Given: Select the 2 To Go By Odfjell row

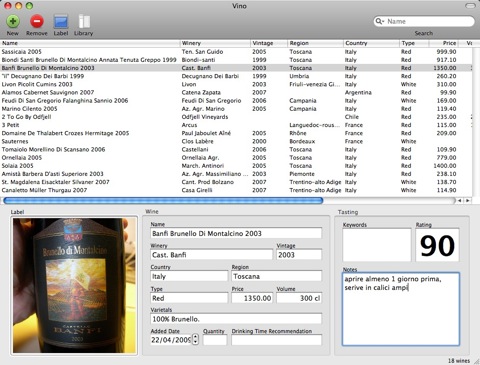Looking at the screenshot, I should [236, 117].
